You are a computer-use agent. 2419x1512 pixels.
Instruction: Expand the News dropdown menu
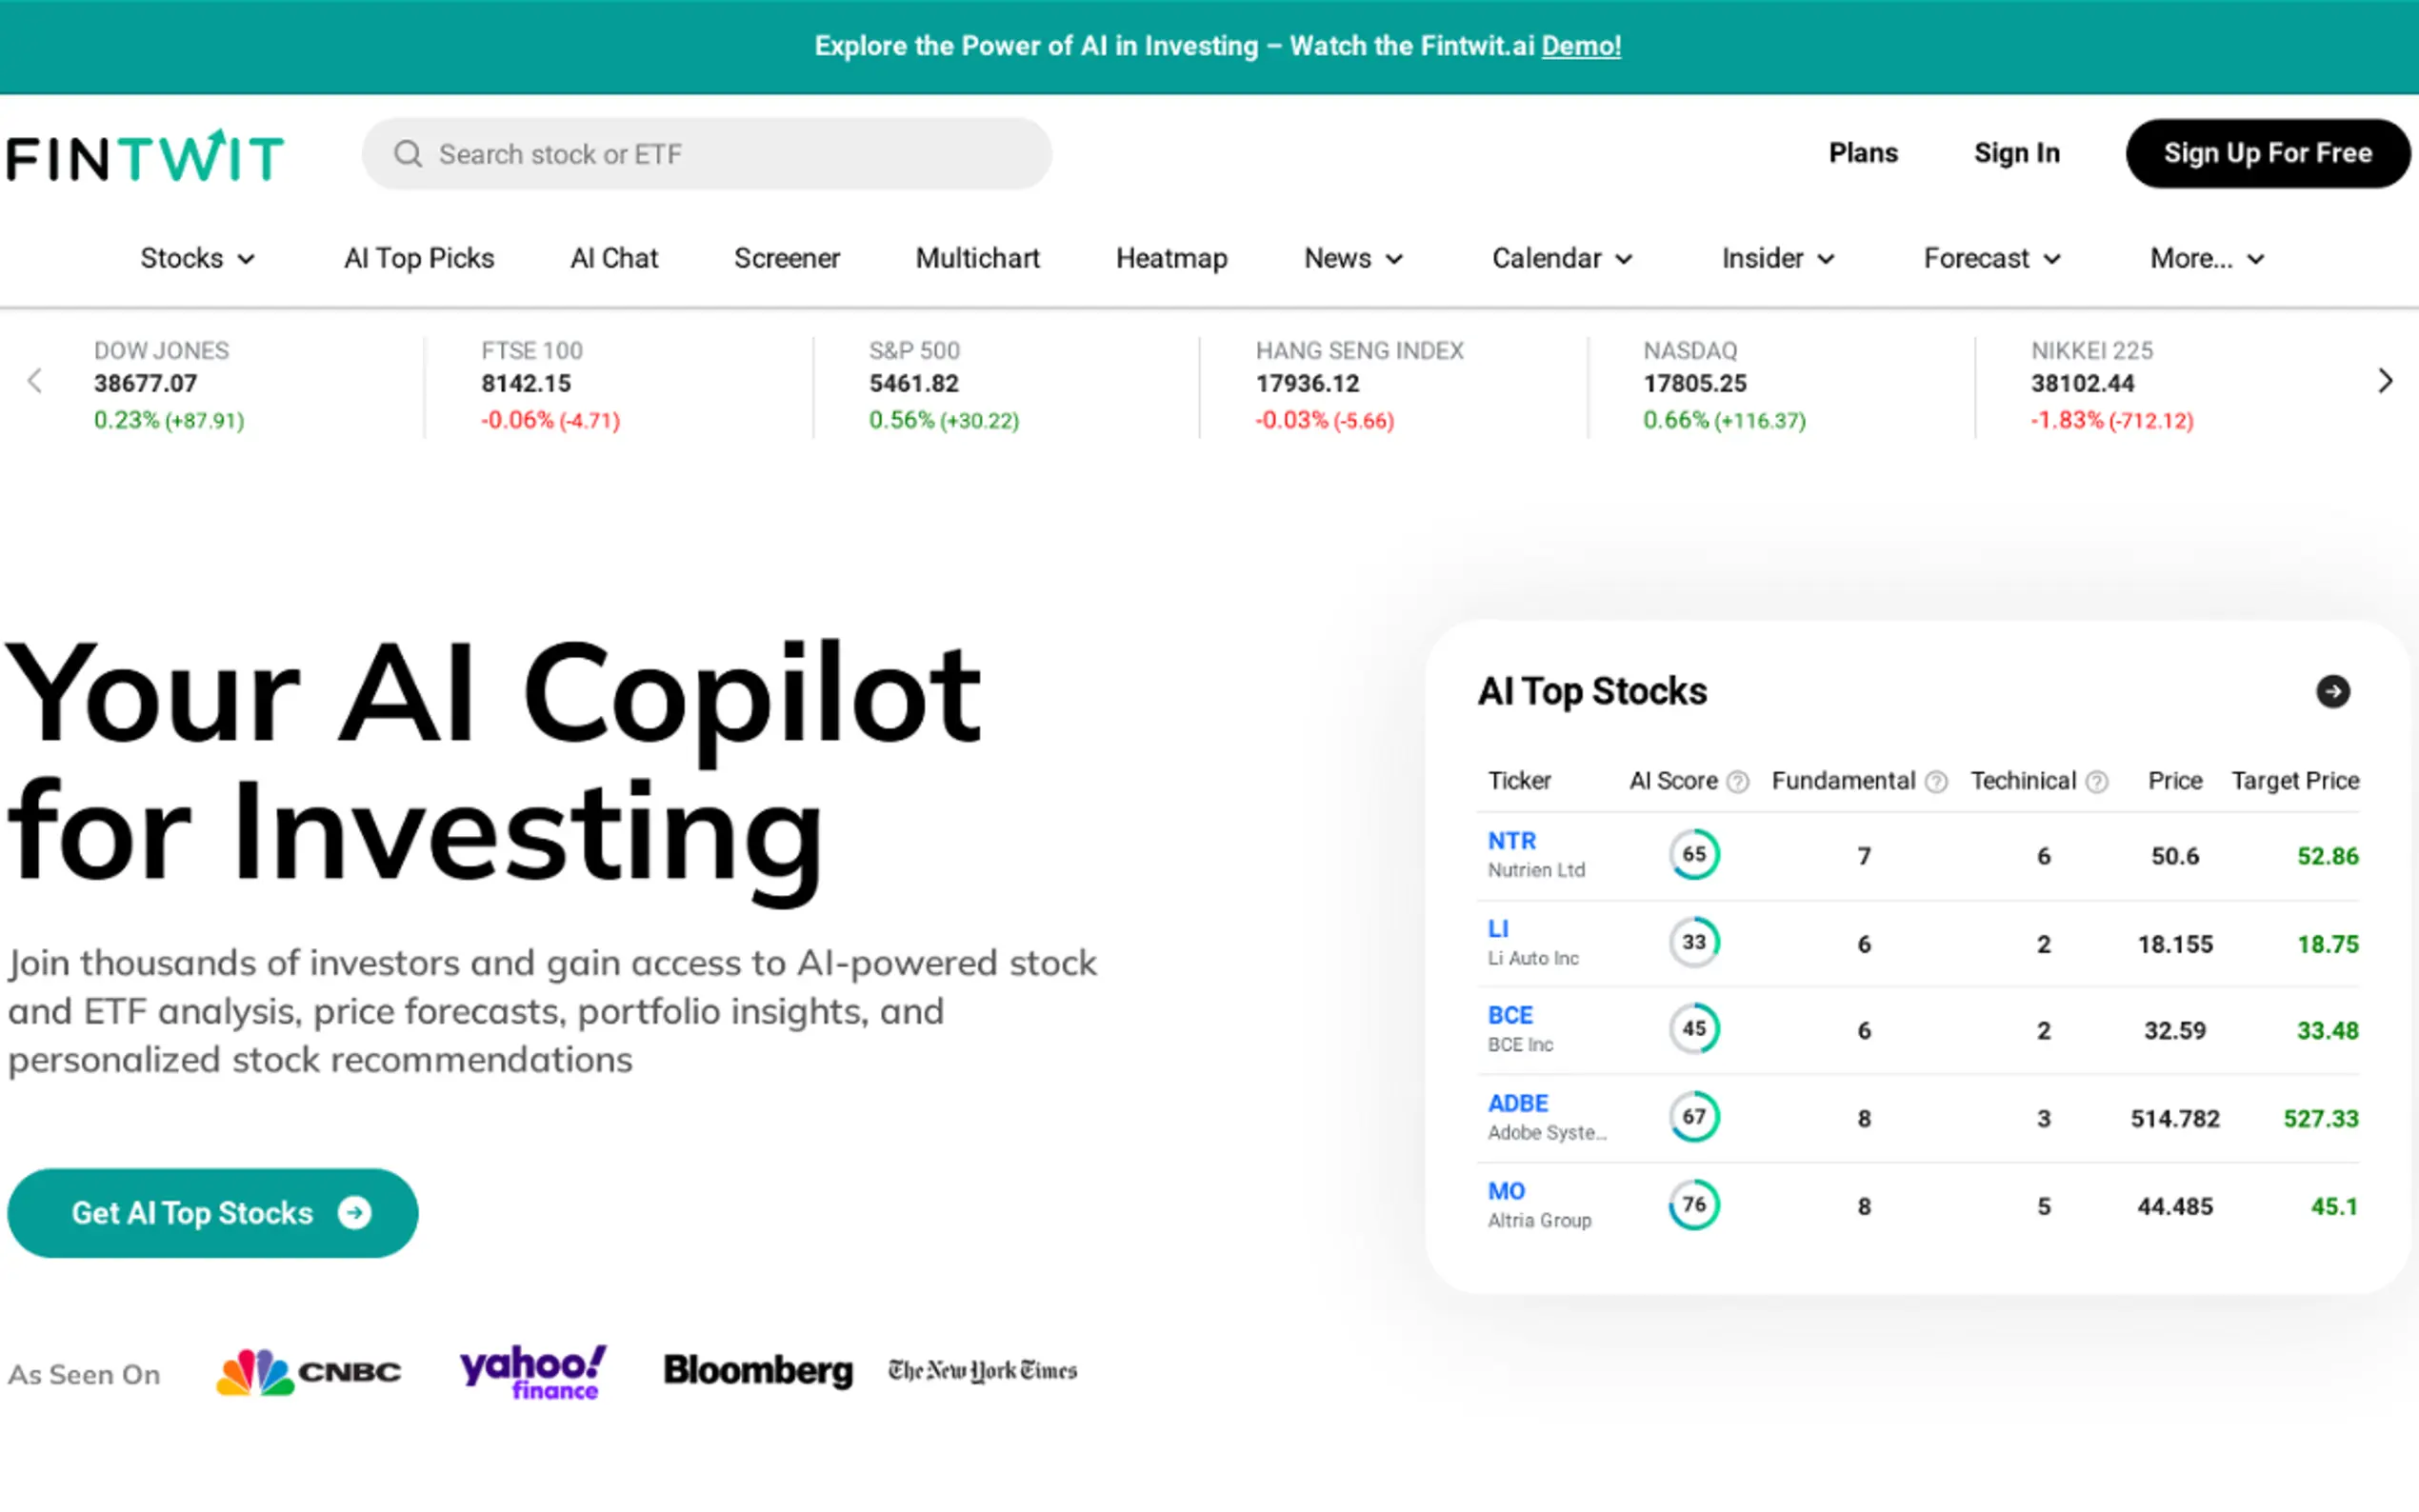(1353, 258)
